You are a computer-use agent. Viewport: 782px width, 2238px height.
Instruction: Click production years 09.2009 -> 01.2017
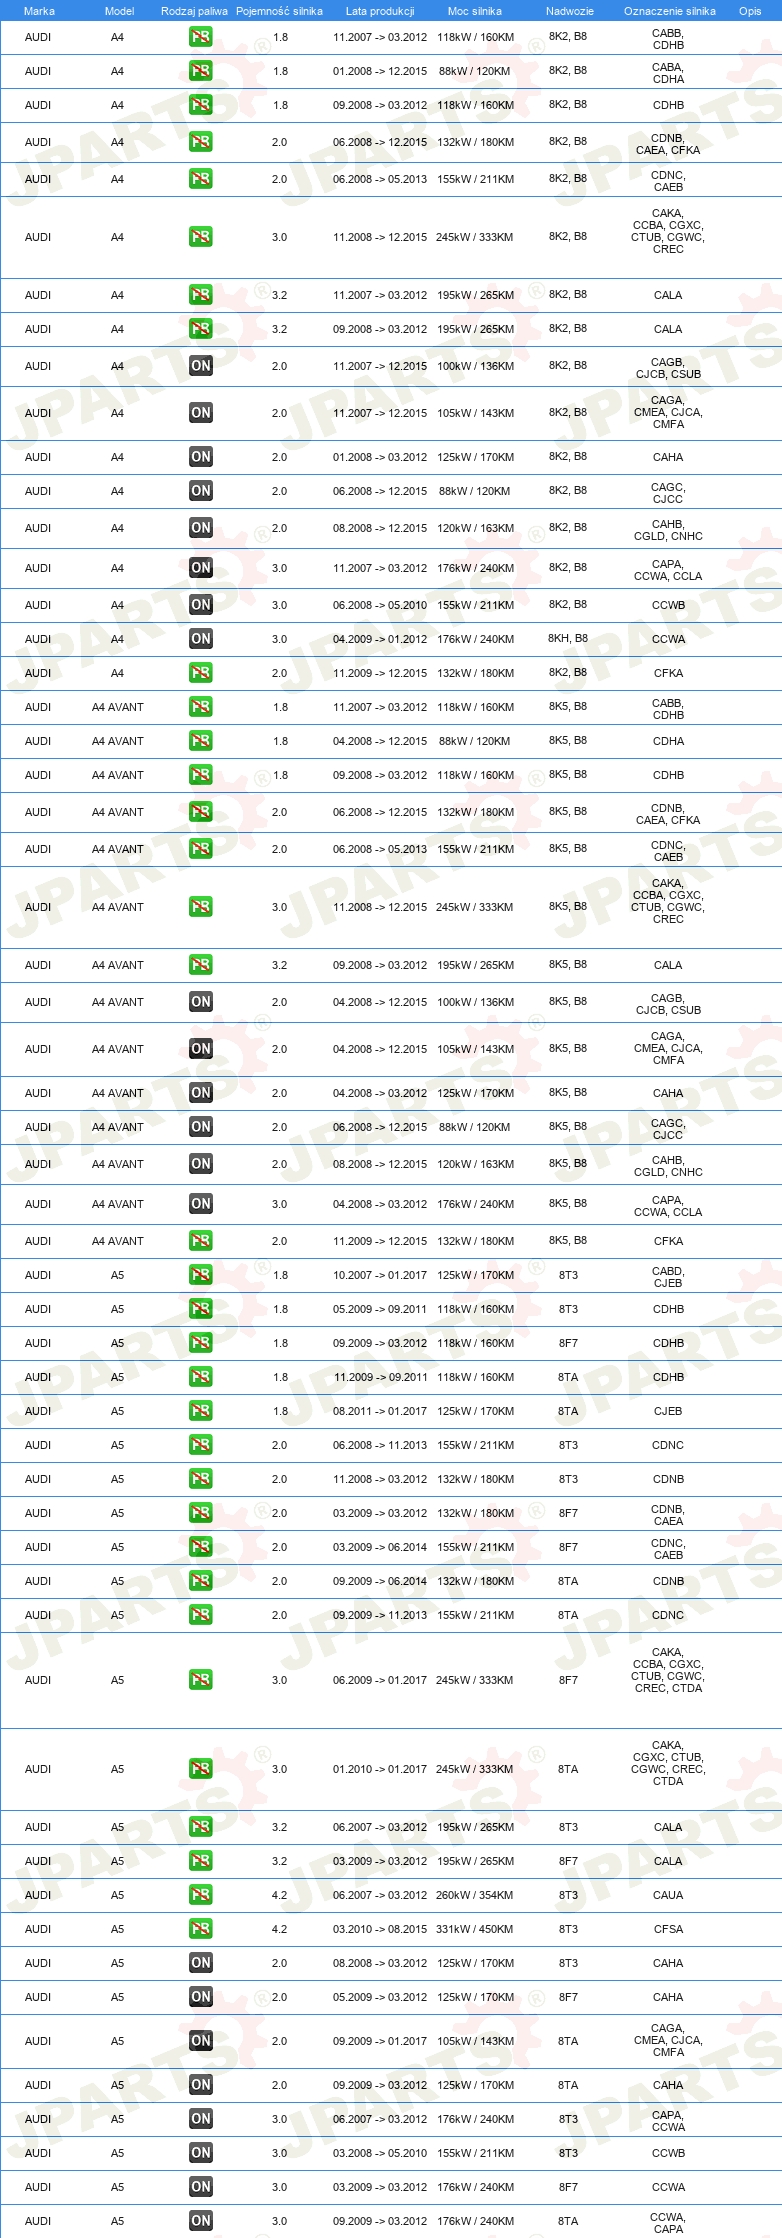(380, 2041)
